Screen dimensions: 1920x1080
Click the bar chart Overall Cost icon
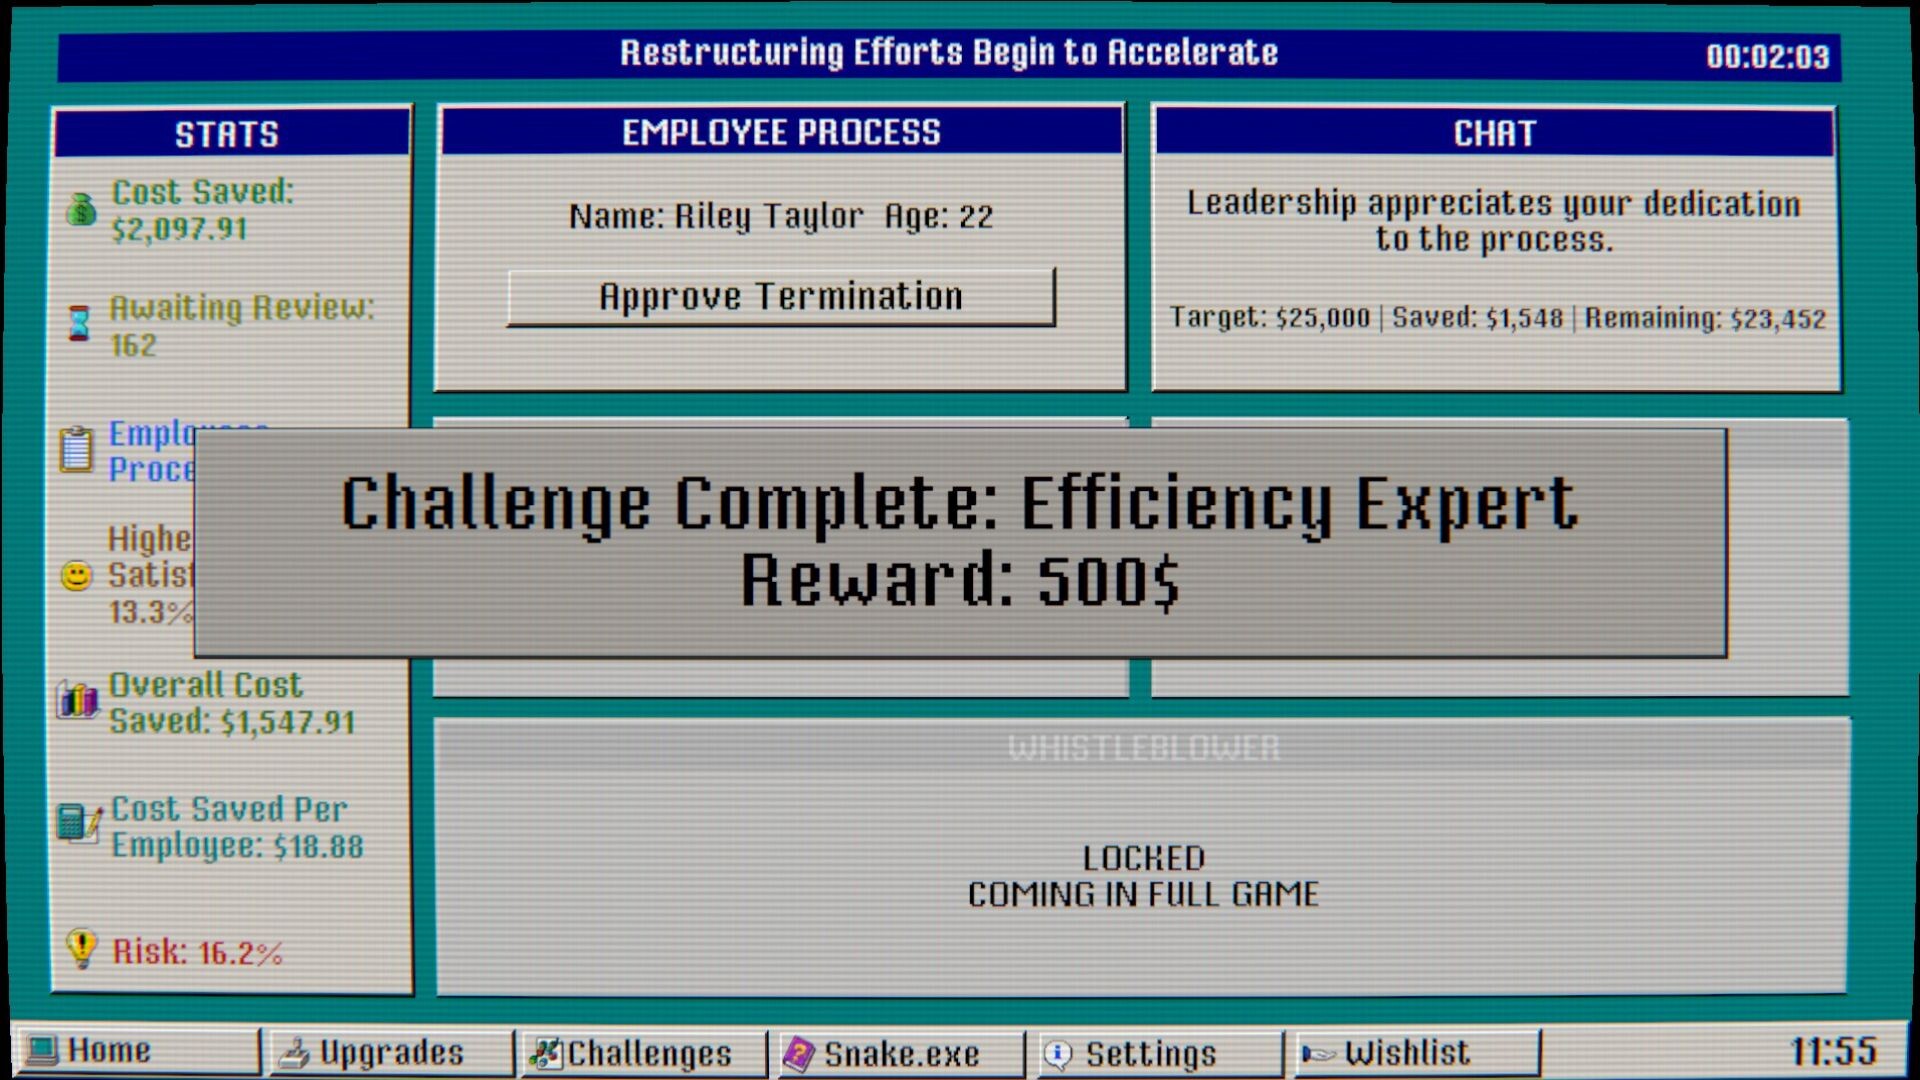coord(78,700)
